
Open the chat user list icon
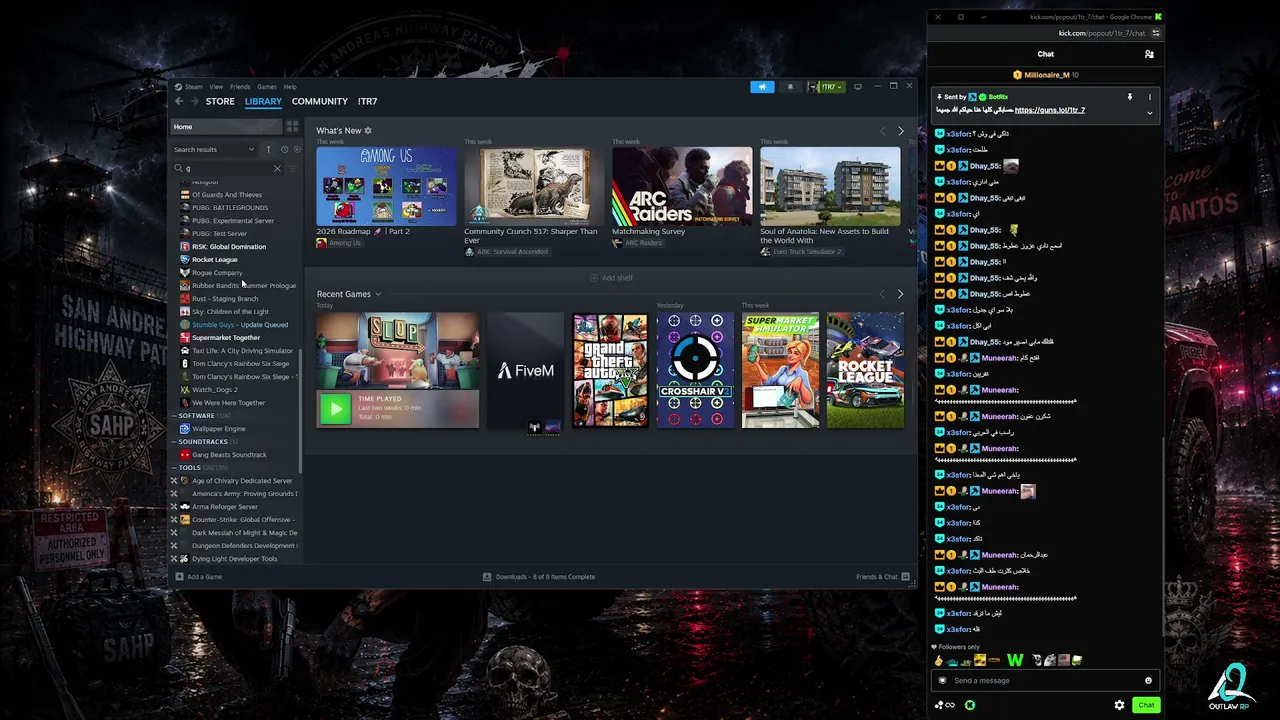[x=1149, y=54]
